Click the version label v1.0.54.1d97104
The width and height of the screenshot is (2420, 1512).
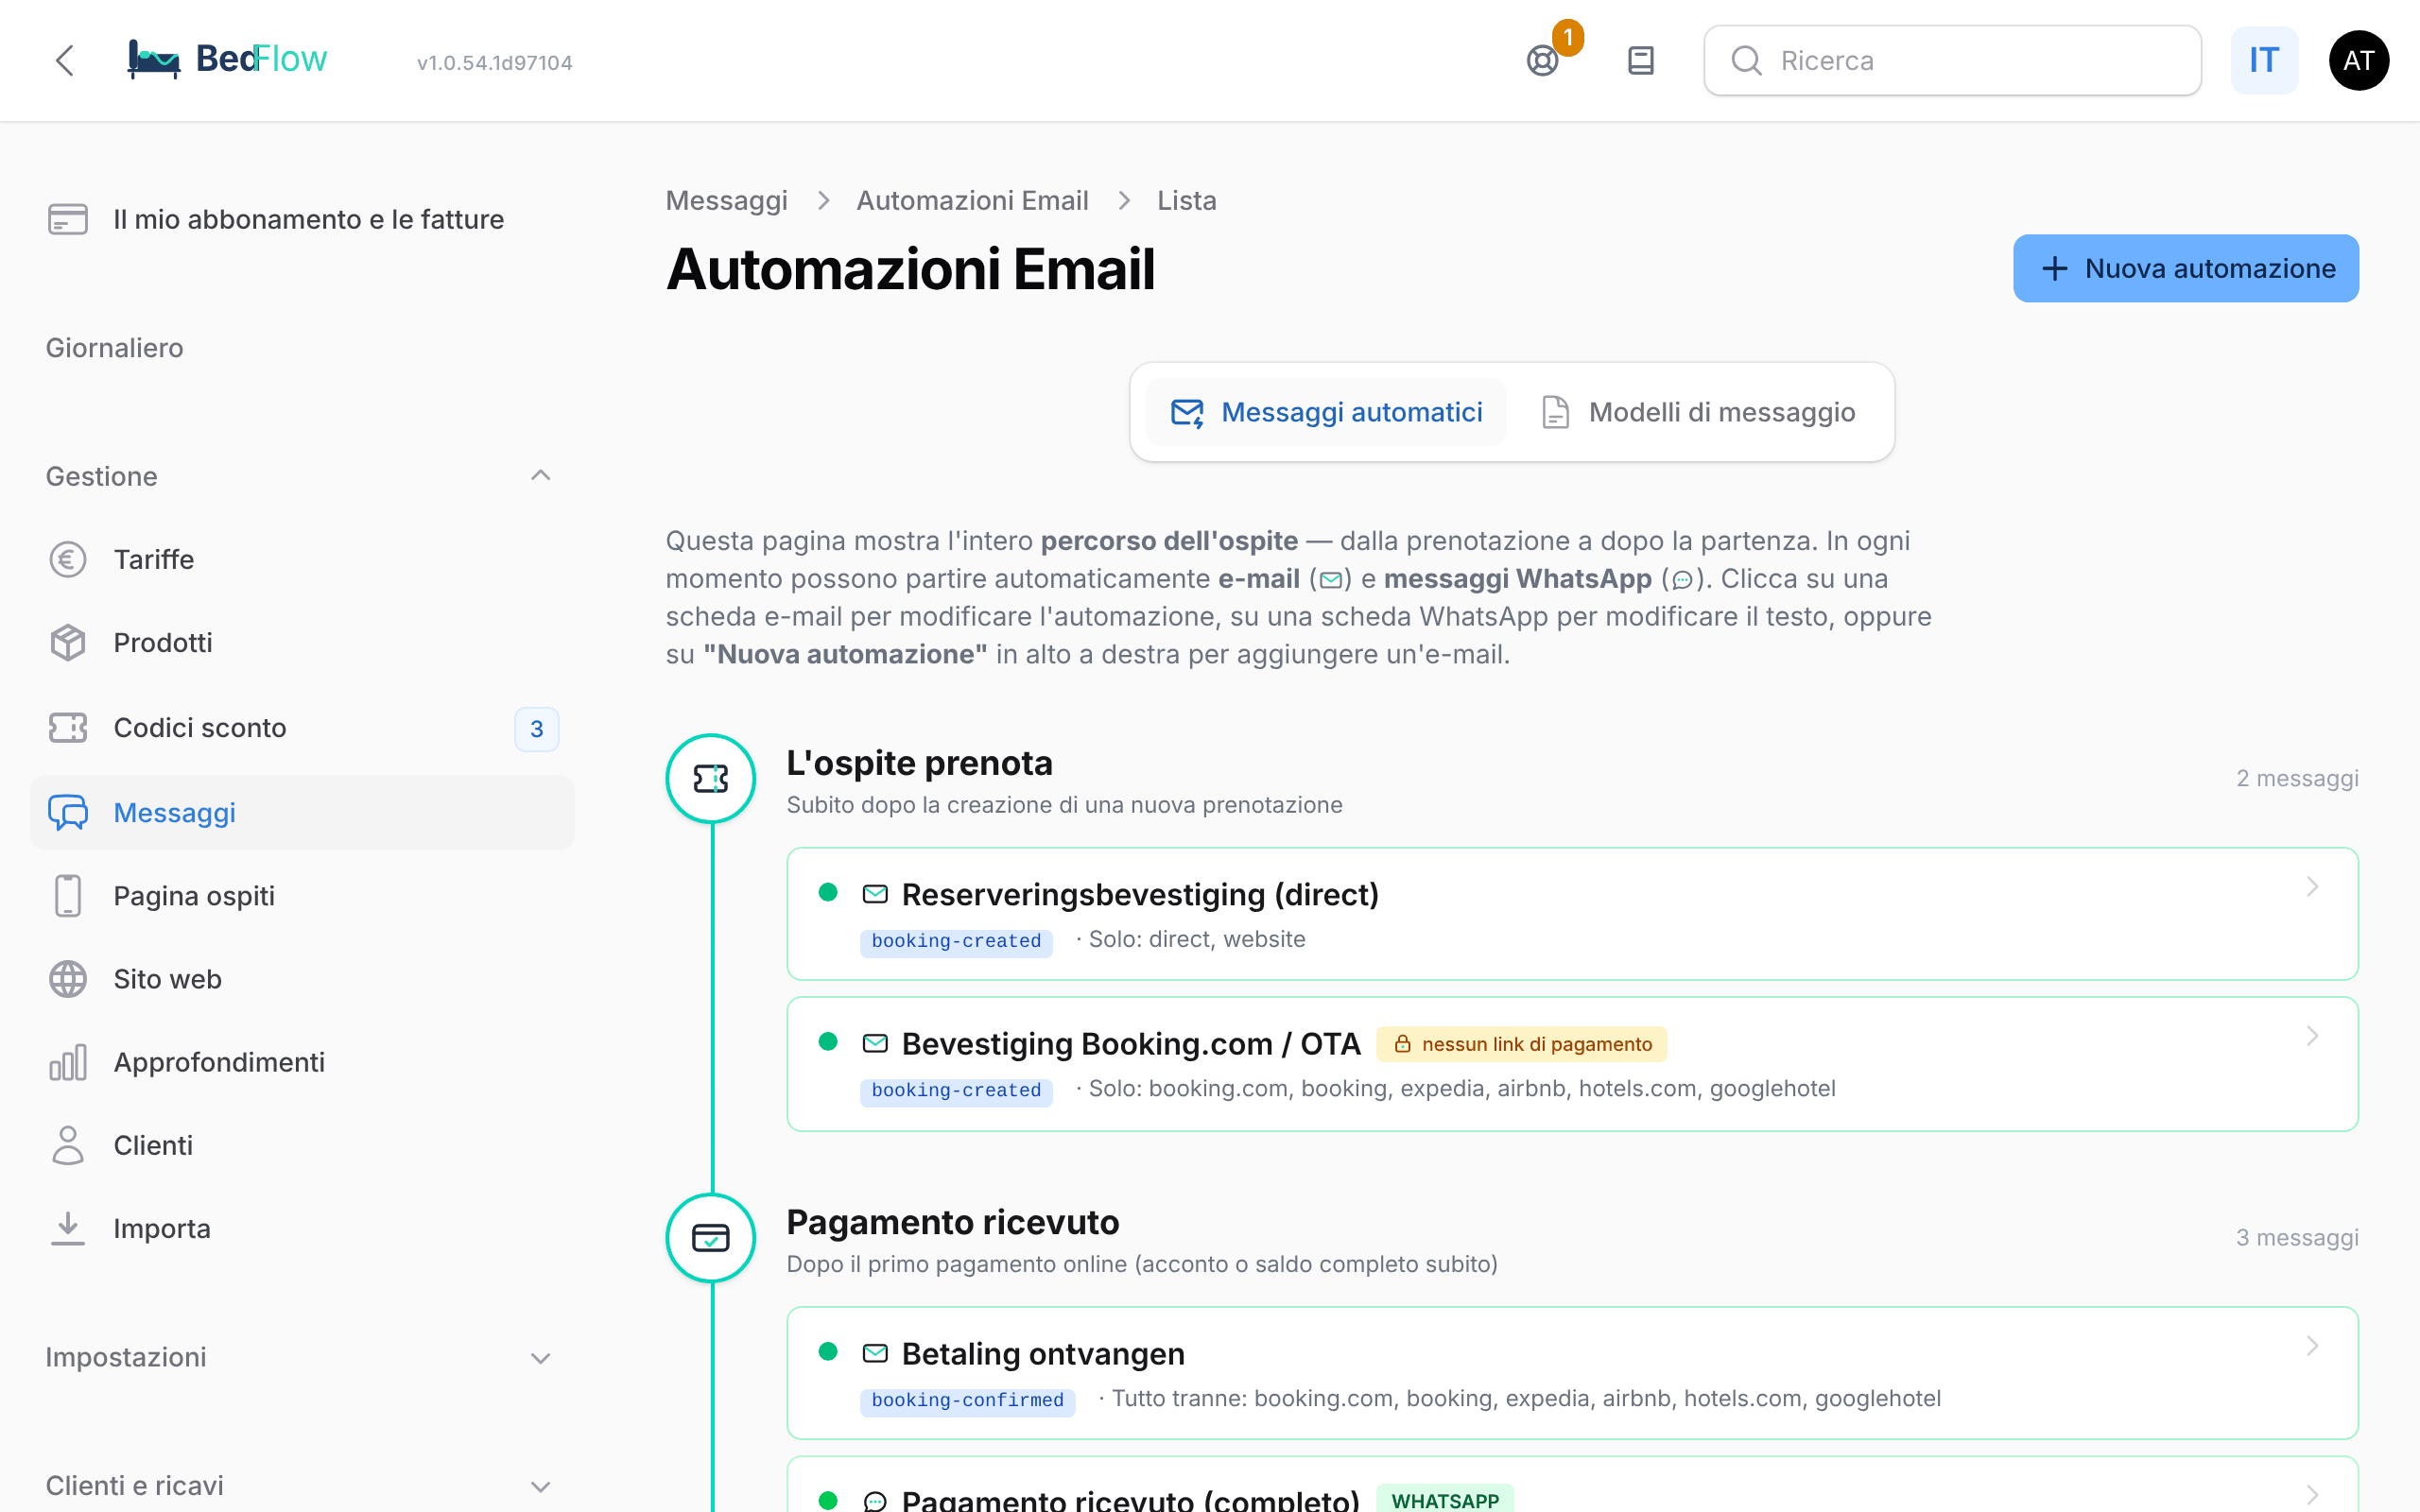495,62
